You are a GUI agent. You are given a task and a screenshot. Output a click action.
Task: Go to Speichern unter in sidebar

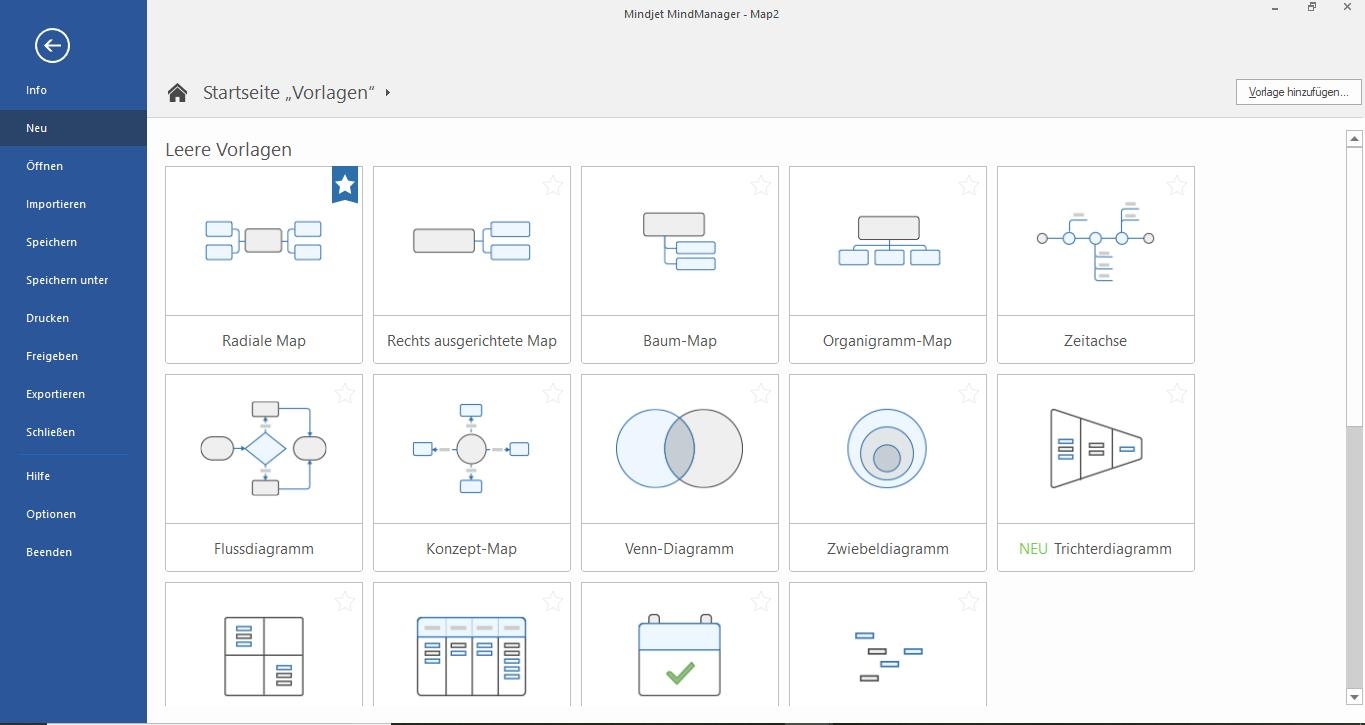click(67, 280)
